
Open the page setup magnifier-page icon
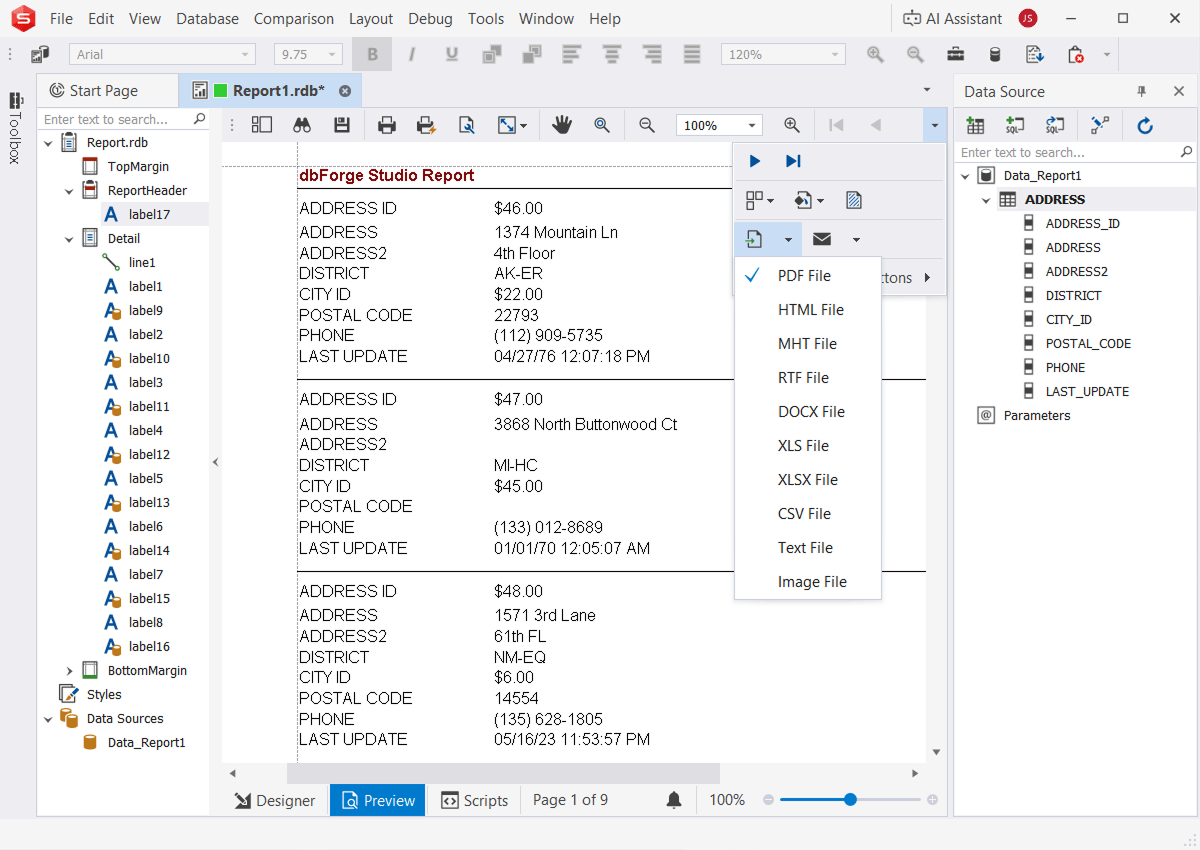[x=466, y=125]
